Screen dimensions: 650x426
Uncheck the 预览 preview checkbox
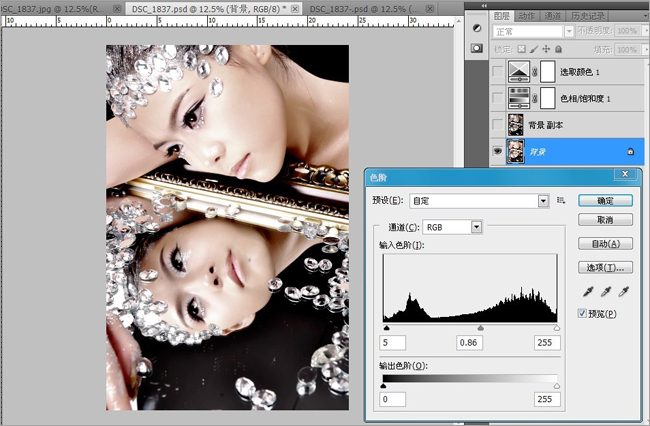point(584,314)
